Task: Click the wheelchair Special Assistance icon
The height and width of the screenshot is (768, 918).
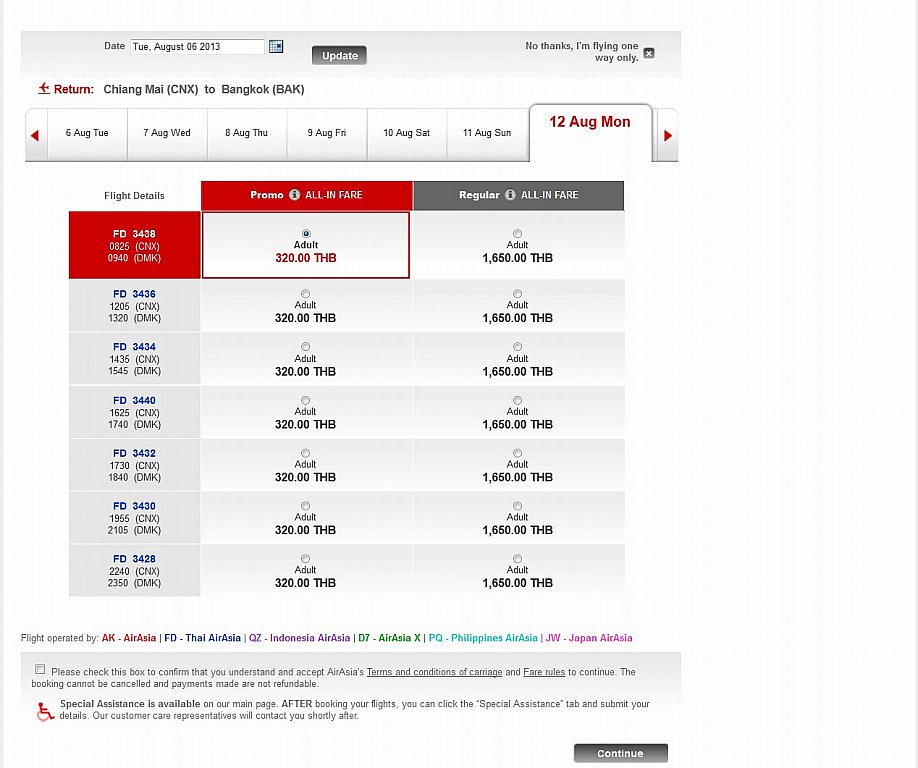Action: (45, 711)
